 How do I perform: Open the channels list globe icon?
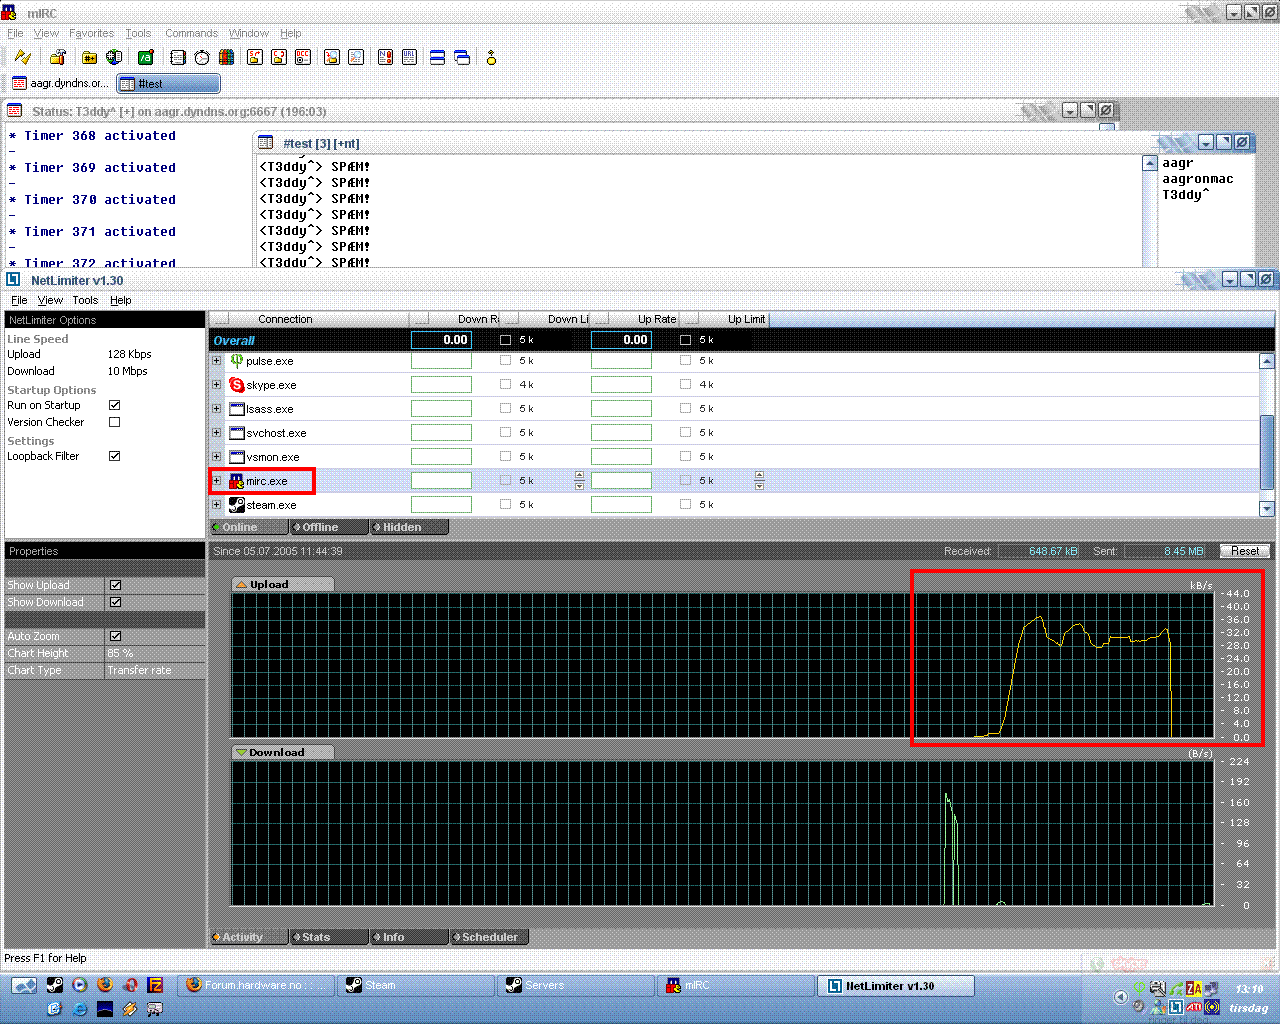pyautogui.click(x=114, y=57)
